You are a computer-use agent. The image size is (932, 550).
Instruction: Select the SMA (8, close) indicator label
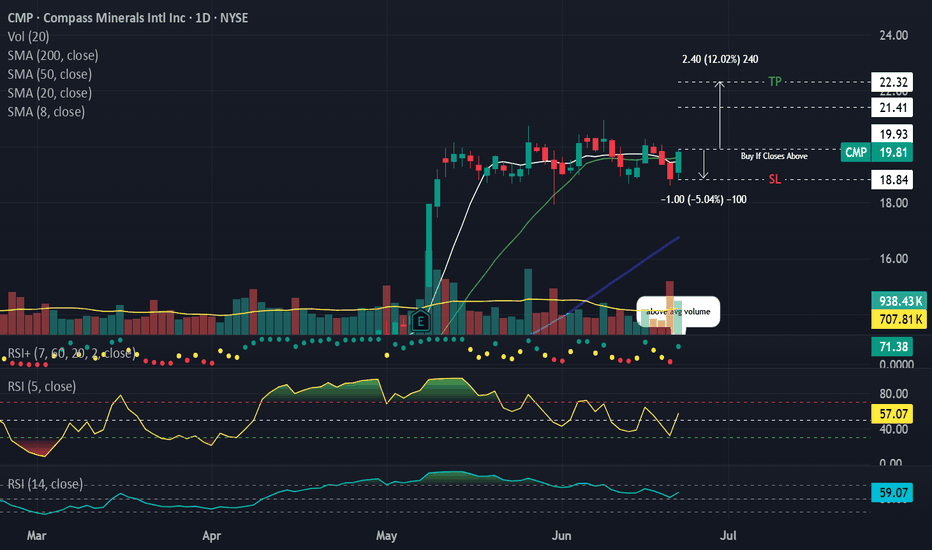tap(46, 112)
